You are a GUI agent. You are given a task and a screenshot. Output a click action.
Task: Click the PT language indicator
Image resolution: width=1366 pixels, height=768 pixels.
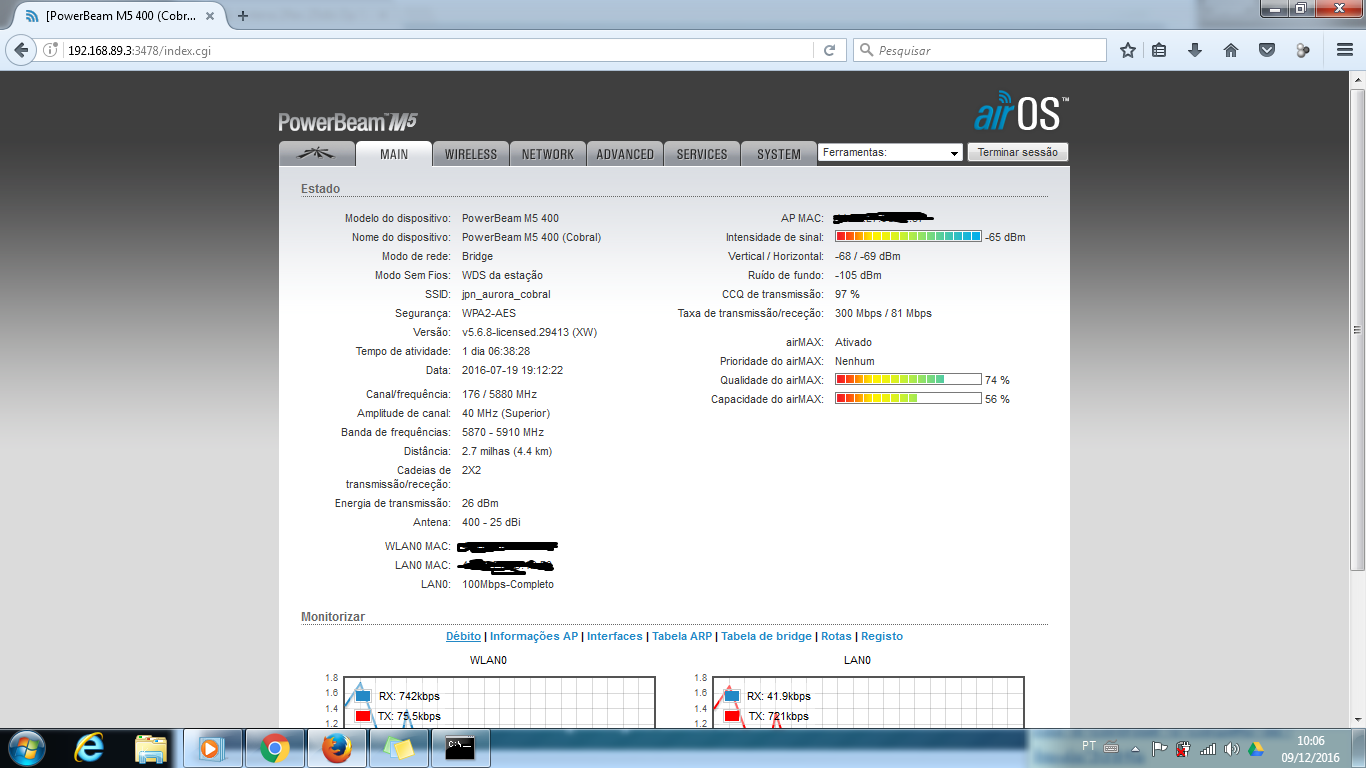1089,746
